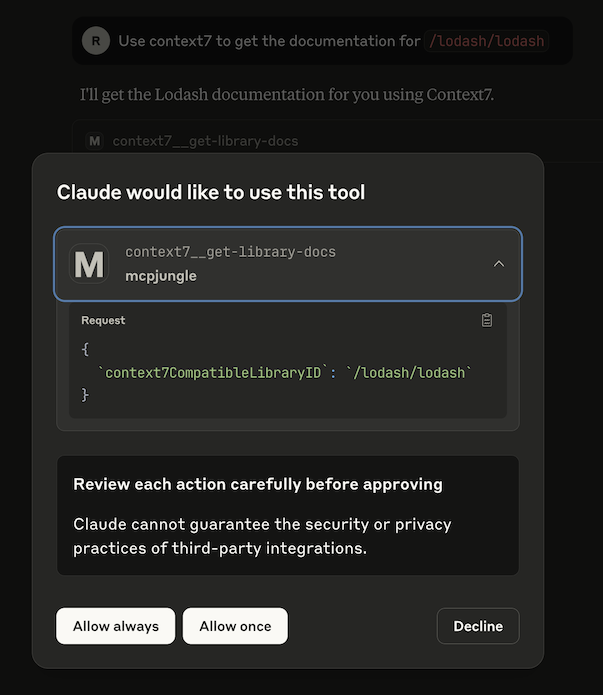Decline the tool request
Viewport: 603px width, 695px height.
coord(478,626)
